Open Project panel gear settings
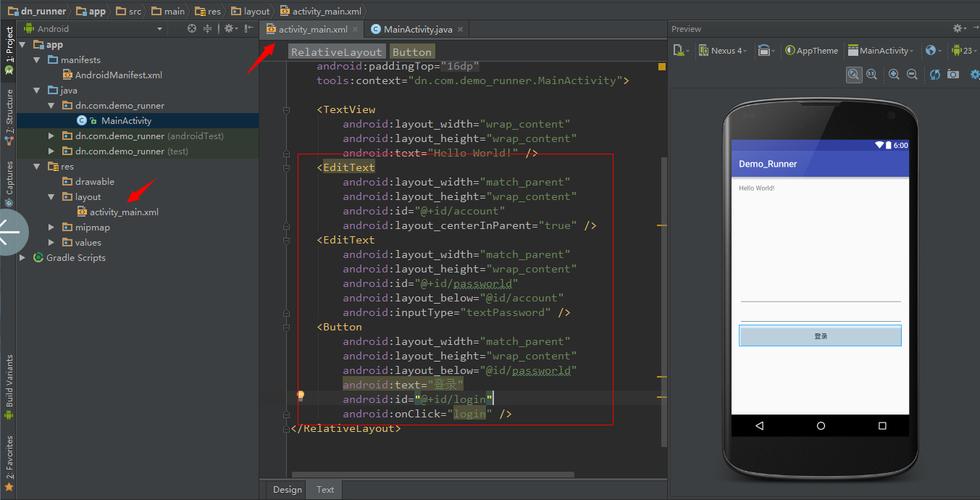 click(229, 29)
